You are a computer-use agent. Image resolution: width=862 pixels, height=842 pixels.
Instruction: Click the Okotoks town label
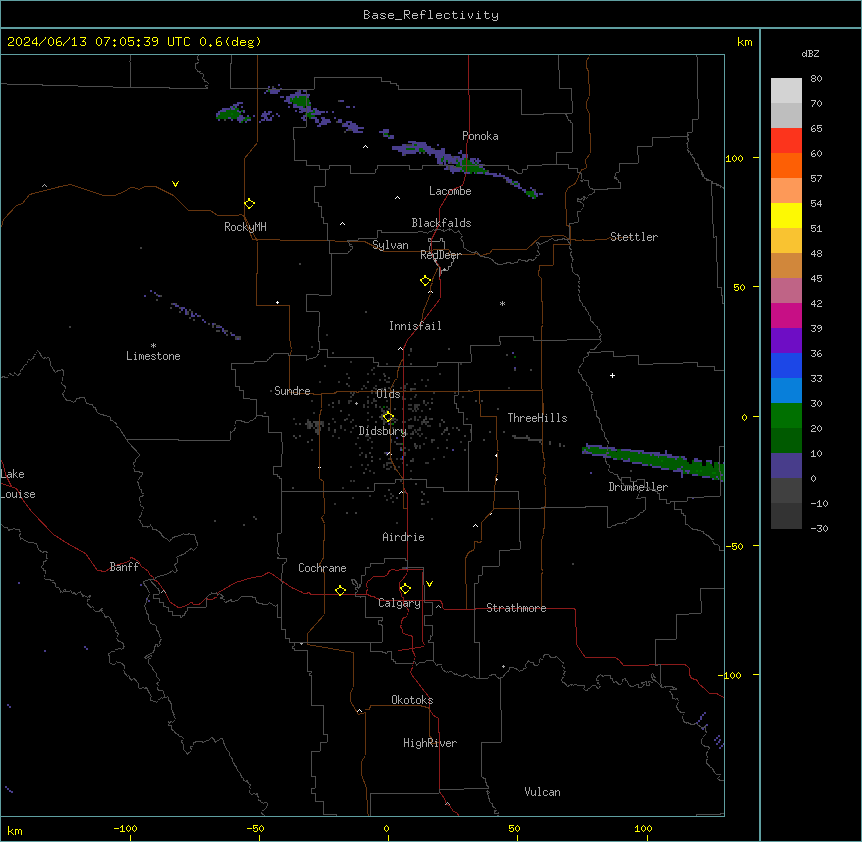(412, 700)
